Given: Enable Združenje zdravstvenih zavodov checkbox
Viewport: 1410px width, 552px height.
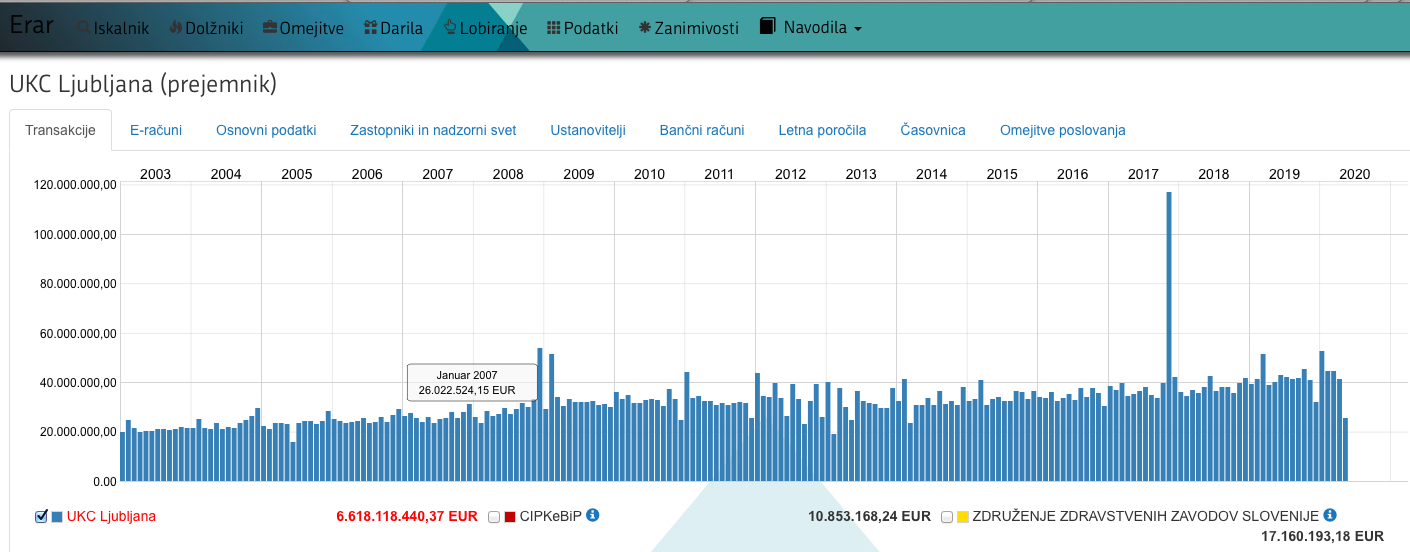Looking at the screenshot, I should (947, 517).
